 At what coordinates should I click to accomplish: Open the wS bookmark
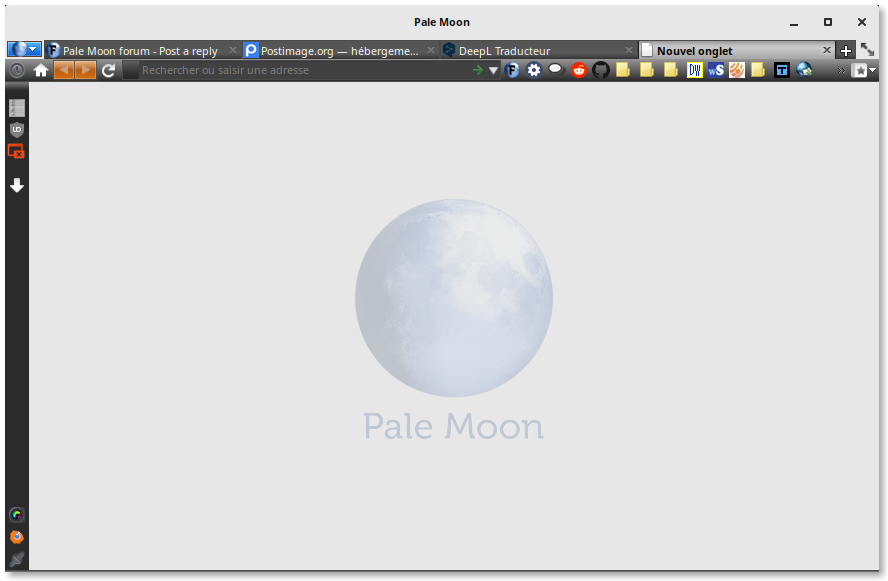716,70
